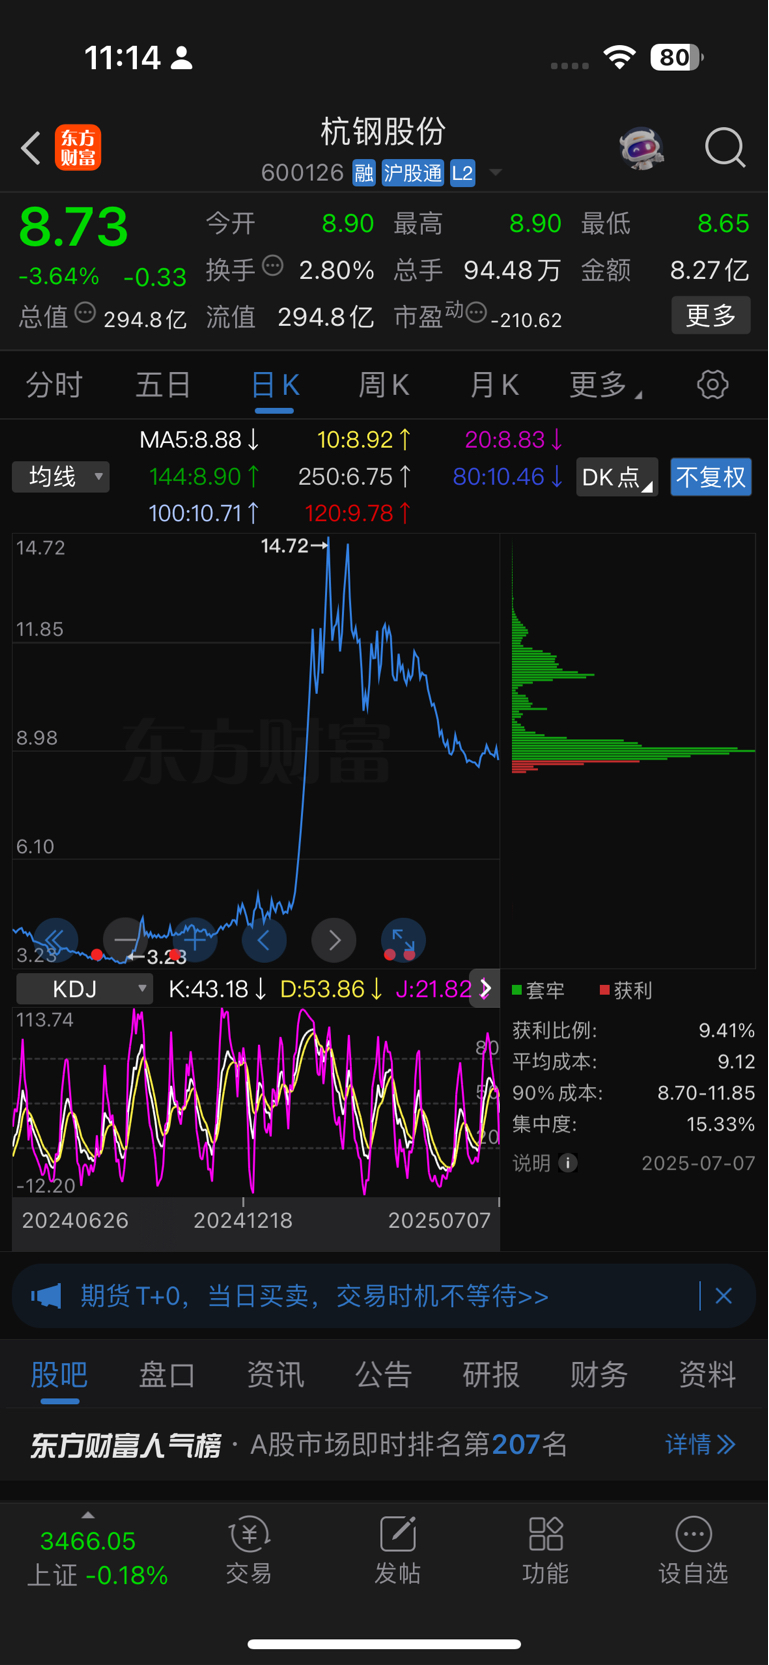Screen dimensions: 769x1665
Task: Open futures T+0 promotion link
Action: tap(314, 1296)
